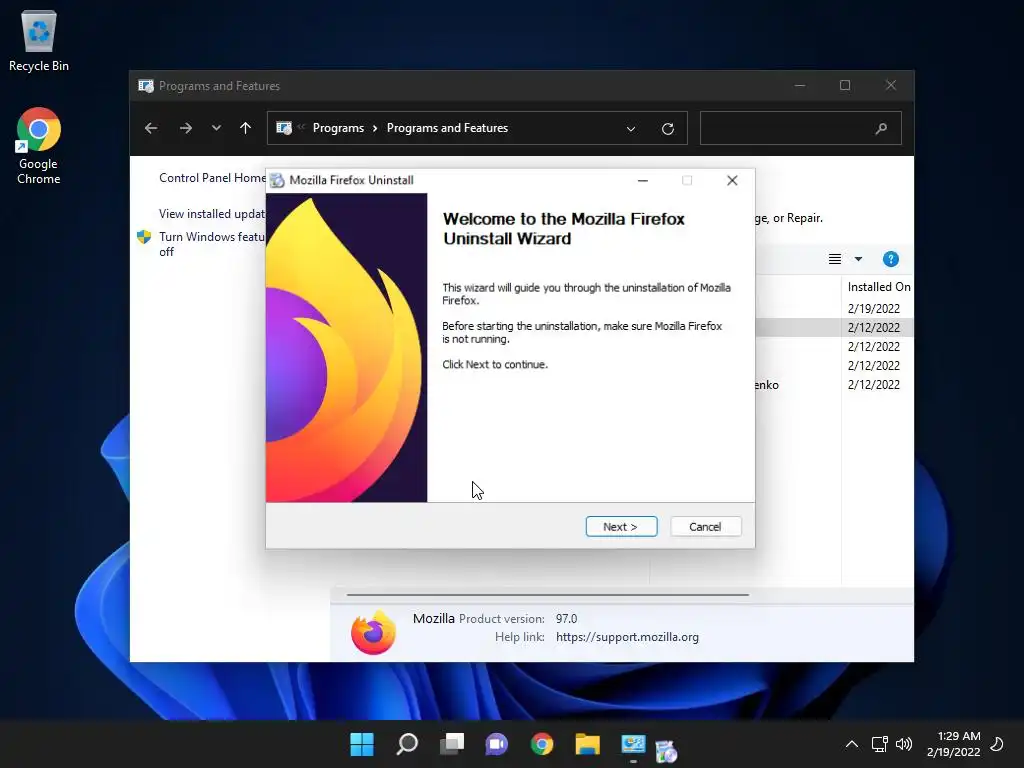Minimize the Mozilla Firefox Uninstall dialog
The image size is (1024, 768).
pos(643,180)
